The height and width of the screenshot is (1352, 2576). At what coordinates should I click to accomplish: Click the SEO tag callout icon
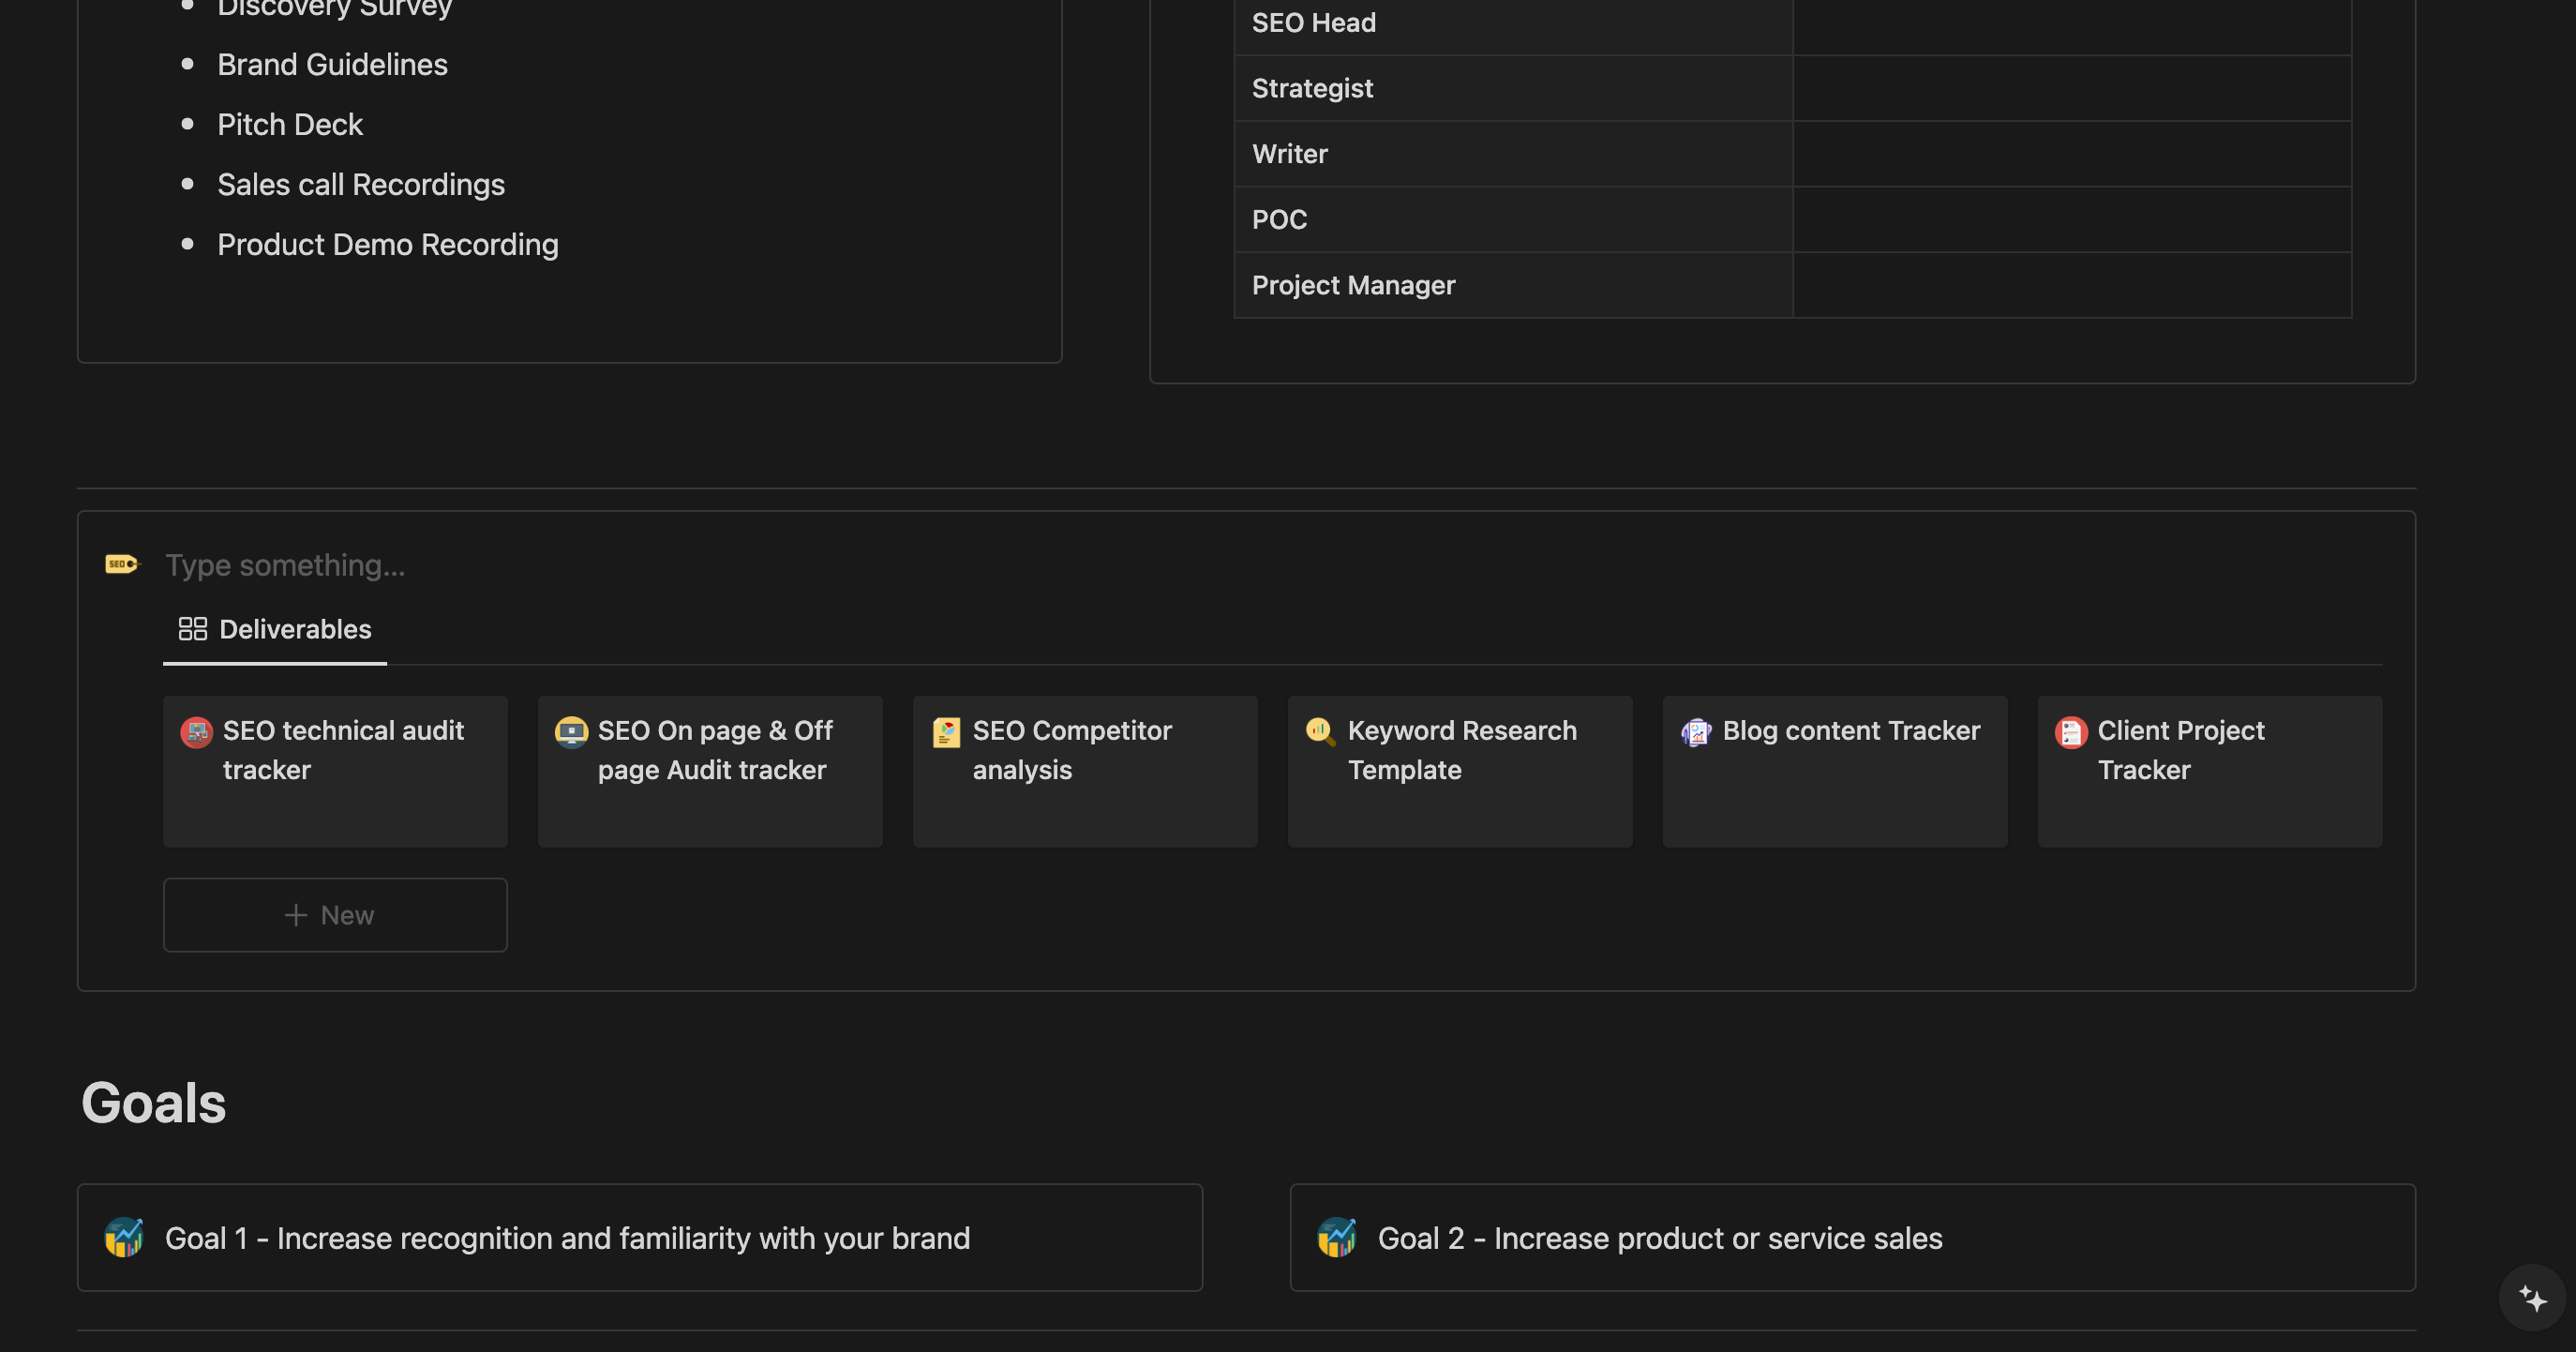pyautogui.click(x=122, y=564)
